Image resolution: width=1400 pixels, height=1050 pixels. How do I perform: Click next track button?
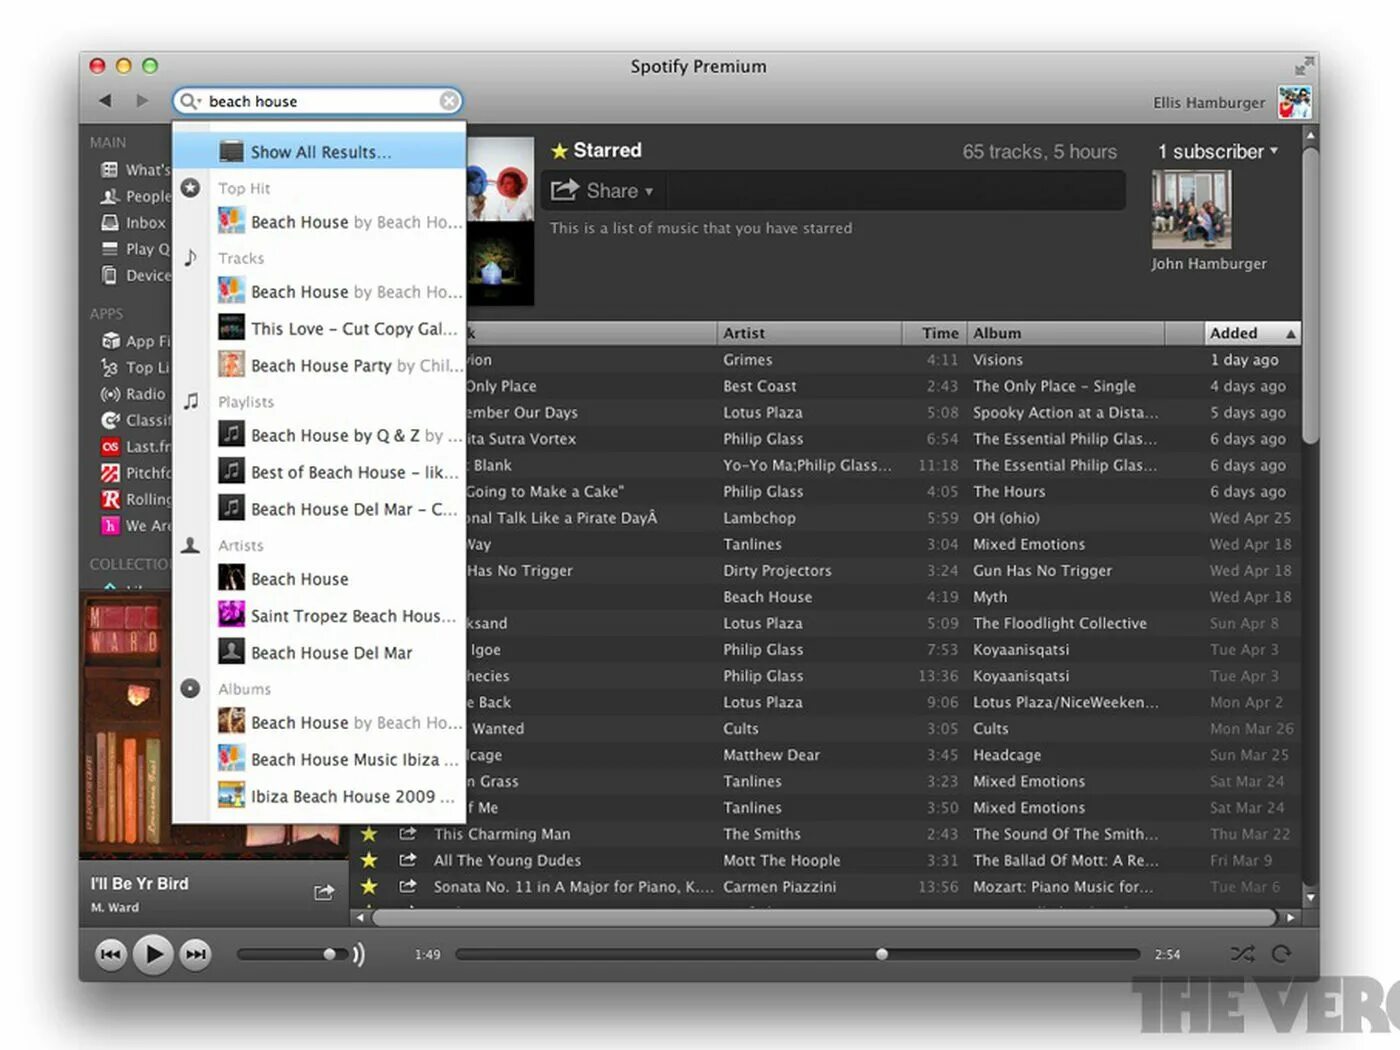click(x=196, y=954)
